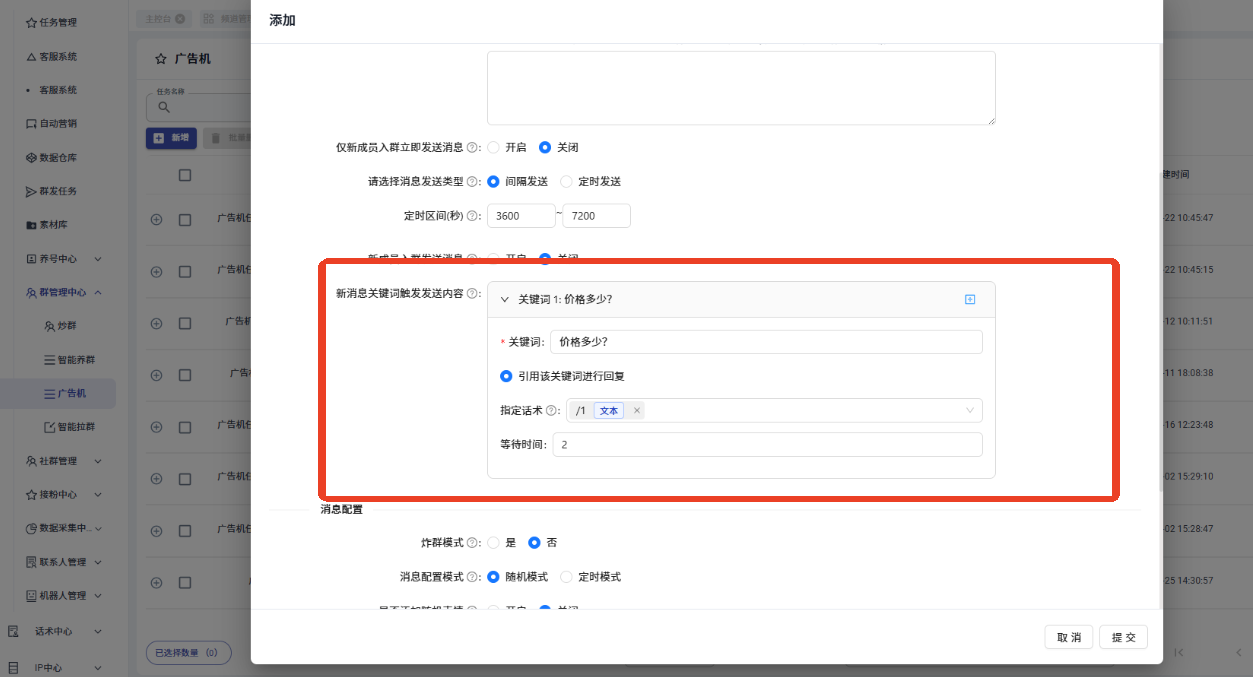Viewport: 1253px width, 677px height.
Task: Select 定时发送 radio option
Action: pyautogui.click(x=567, y=182)
